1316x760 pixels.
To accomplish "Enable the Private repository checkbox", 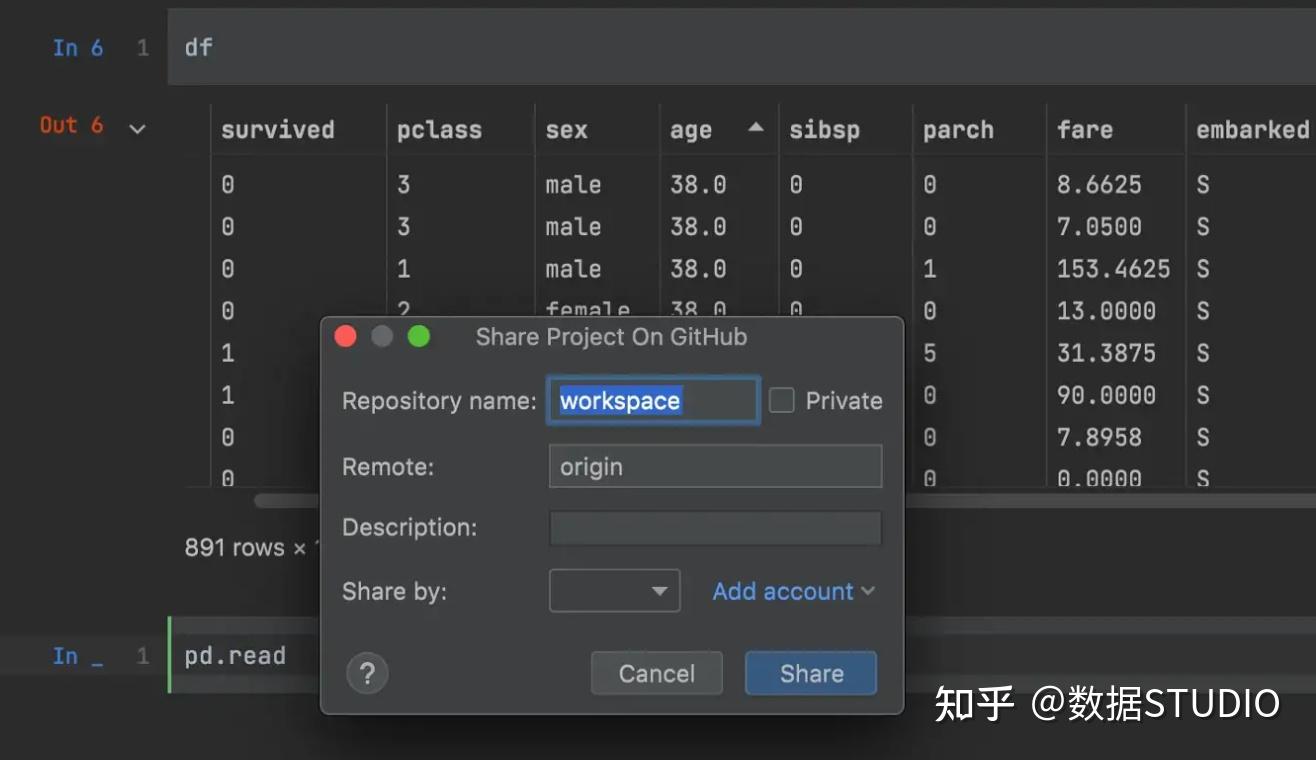I will [x=780, y=400].
